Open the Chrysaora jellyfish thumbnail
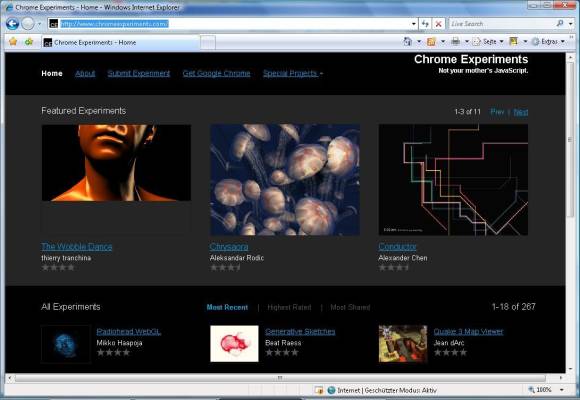This screenshot has height=400, width=580. click(285, 180)
